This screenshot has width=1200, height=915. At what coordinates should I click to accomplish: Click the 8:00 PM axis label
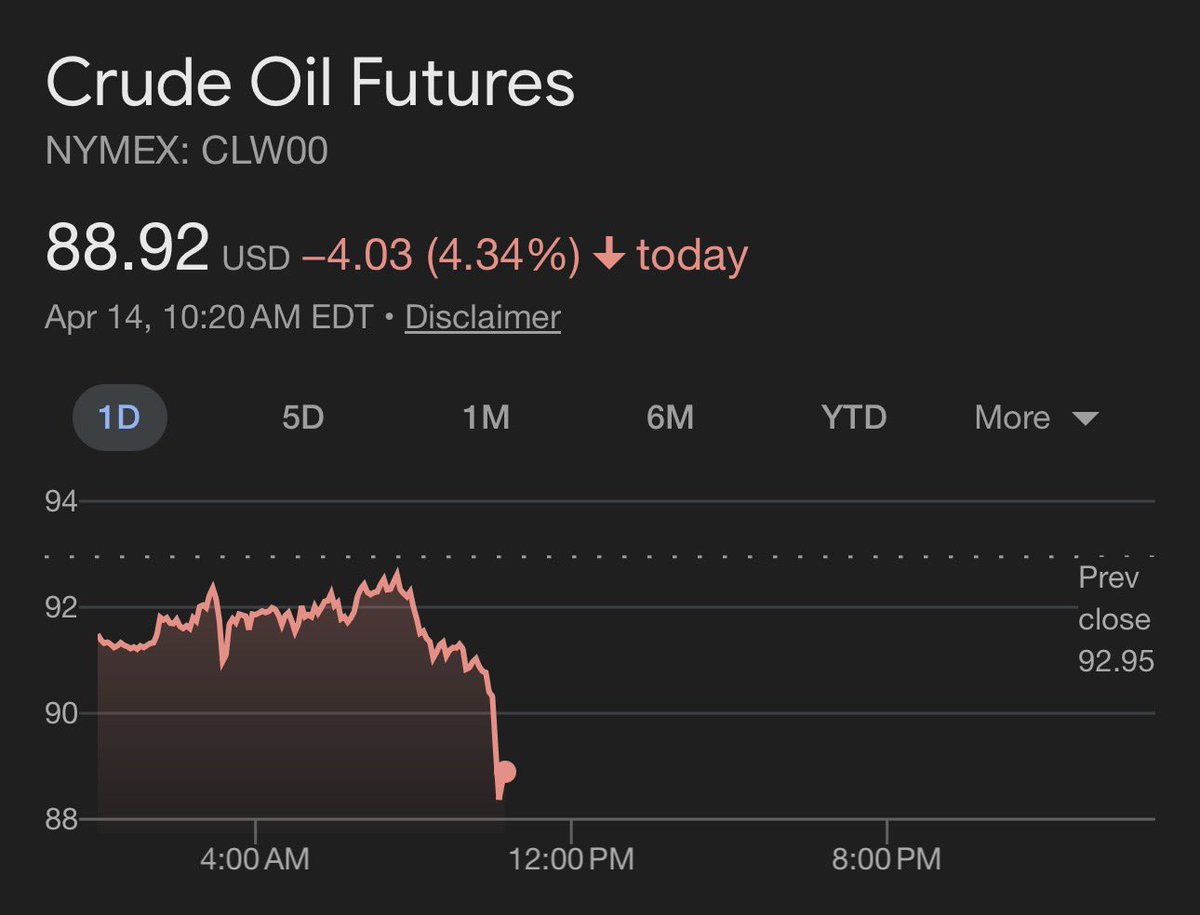pyautogui.click(x=887, y=859)
